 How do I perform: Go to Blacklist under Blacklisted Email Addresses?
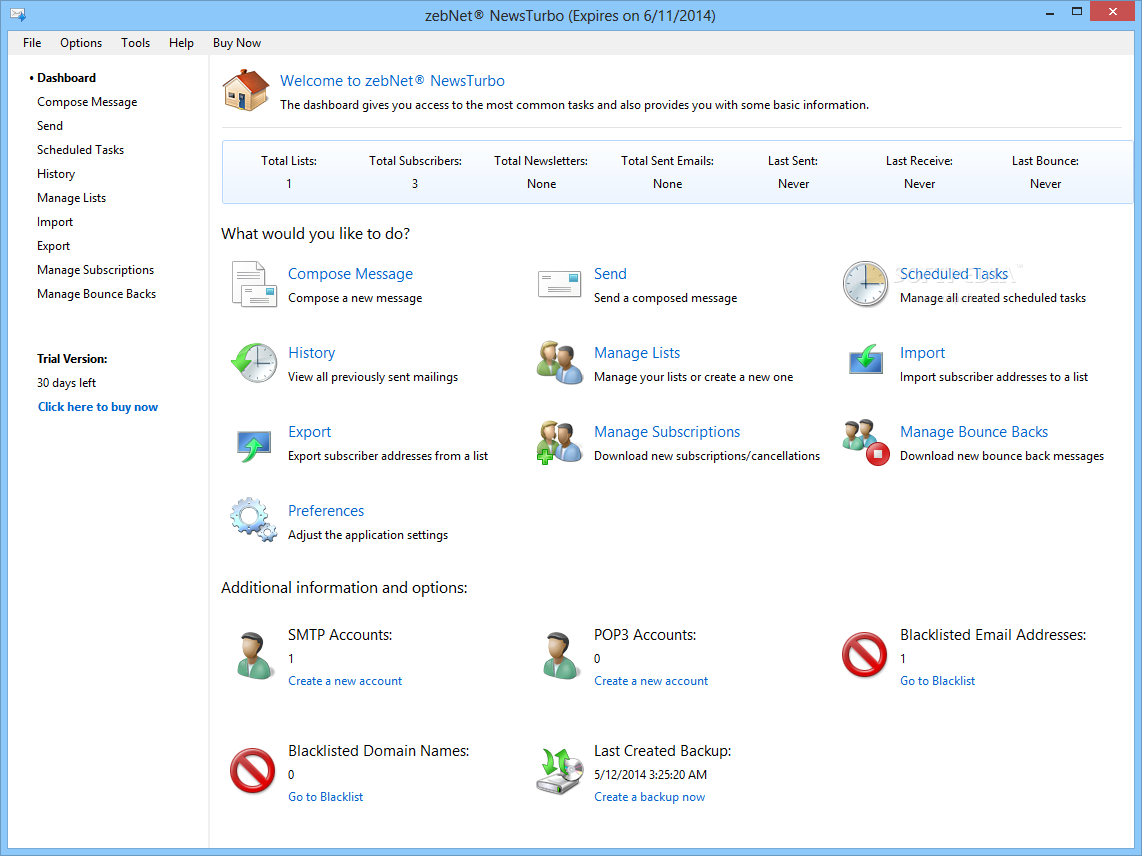click(937, 681)
